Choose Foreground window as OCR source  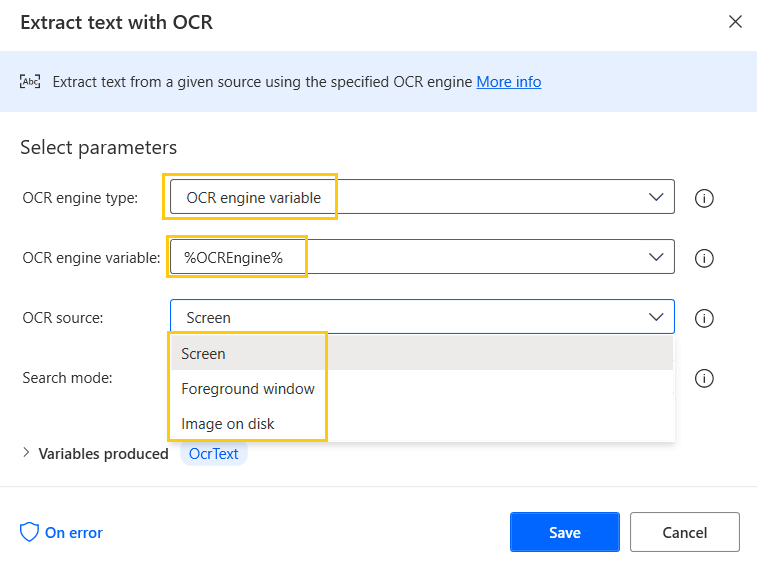pyautogui.click(x=248, y=389)
